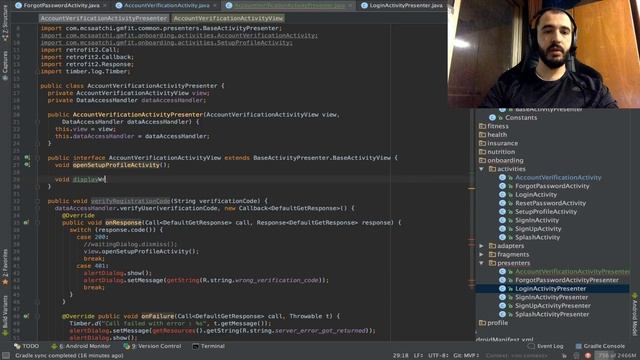Screen dimensions: 640x360
Task: Open ResetPasswordActivity in project tree
Action: (551, 203)
